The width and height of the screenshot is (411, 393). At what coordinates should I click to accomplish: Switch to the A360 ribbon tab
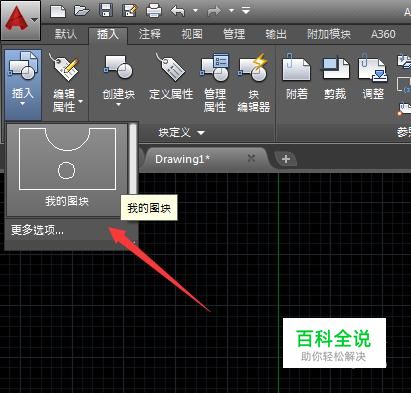pyautogui.click(x=383, y=34)
